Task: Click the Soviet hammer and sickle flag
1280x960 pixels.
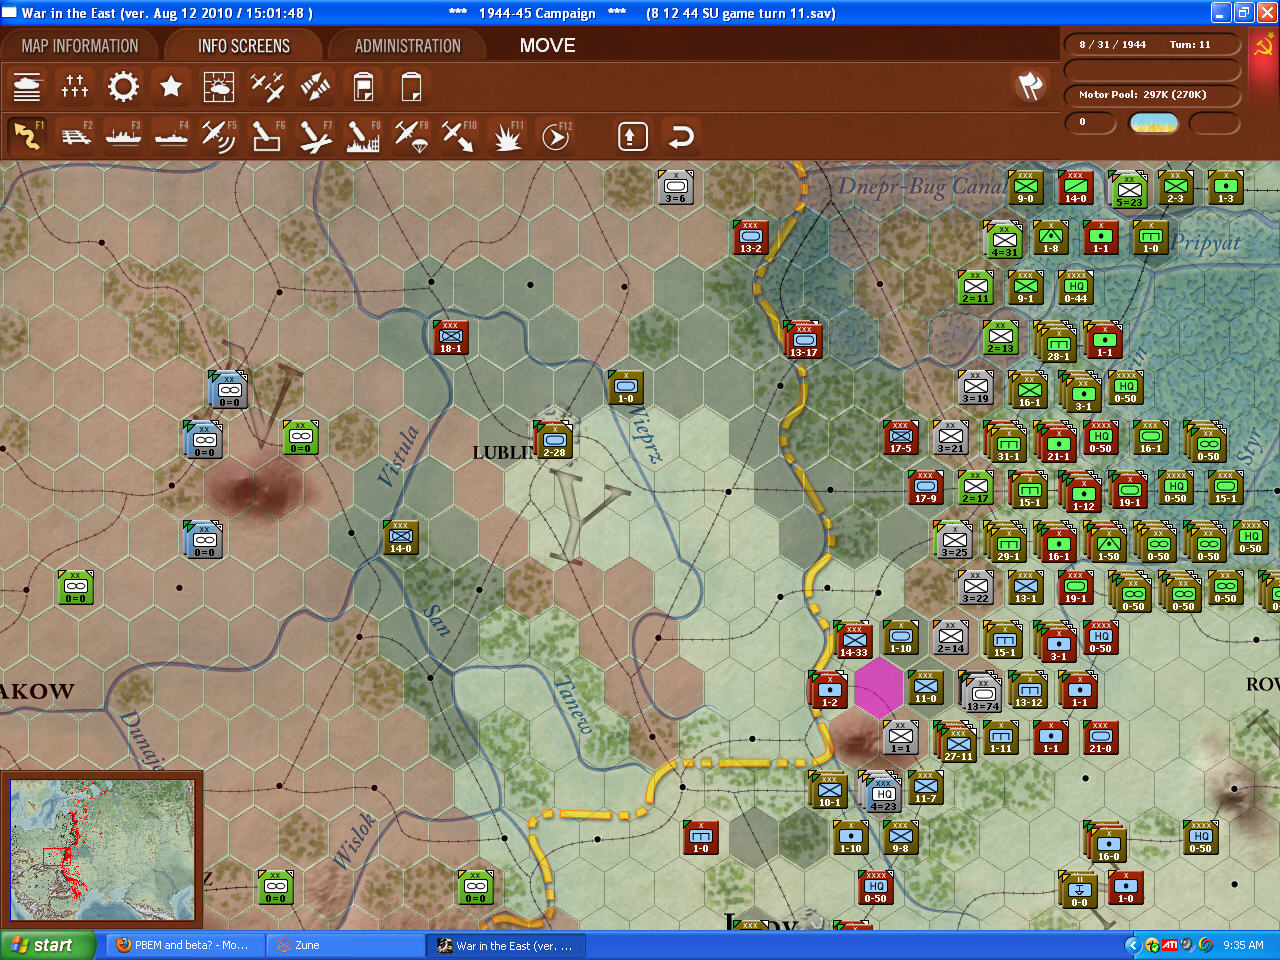Action: coord(1263,45)
